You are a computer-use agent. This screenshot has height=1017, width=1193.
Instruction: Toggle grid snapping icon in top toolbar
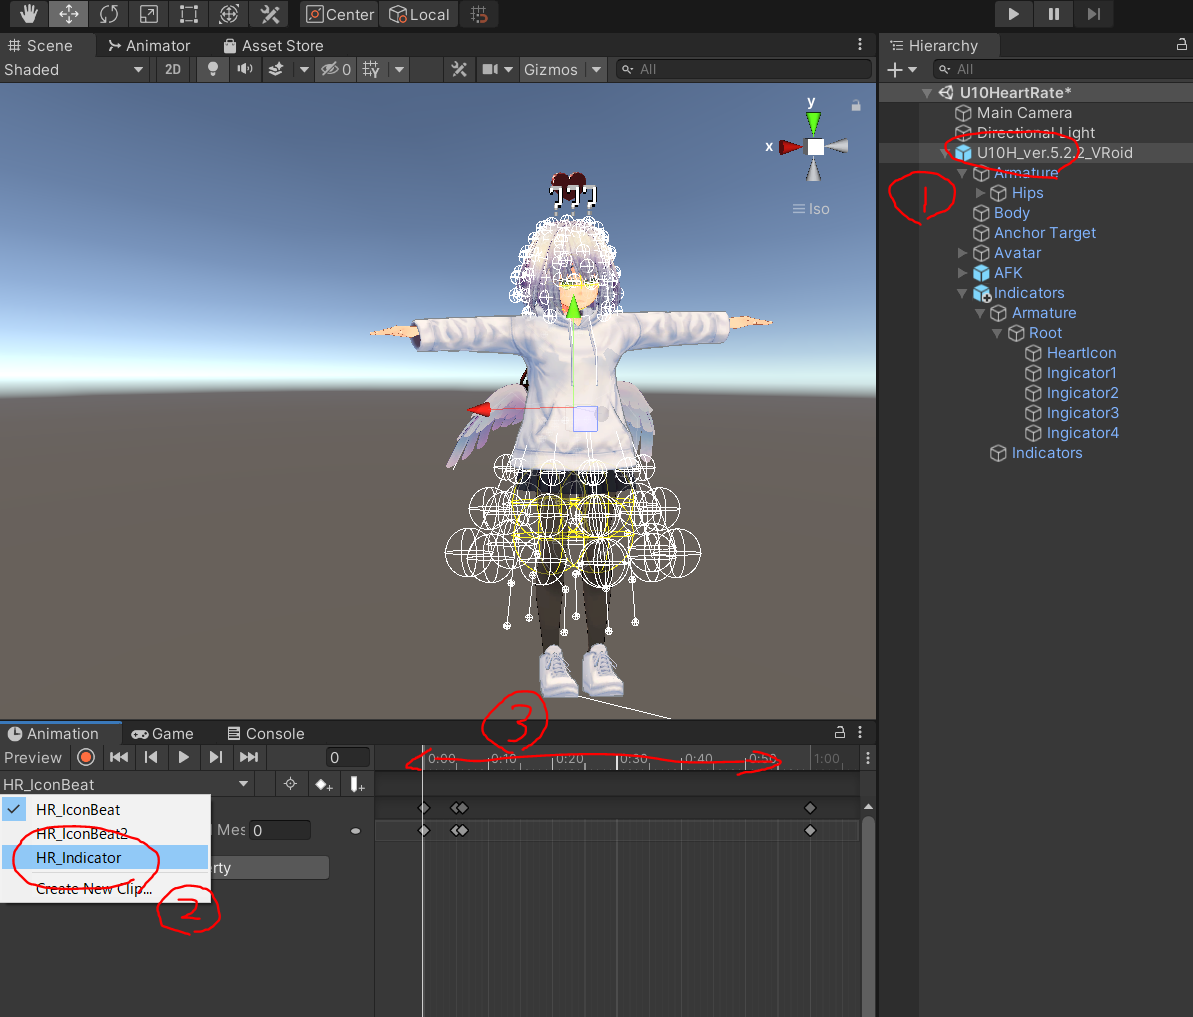pyautogui.click(x=479, y=14)
